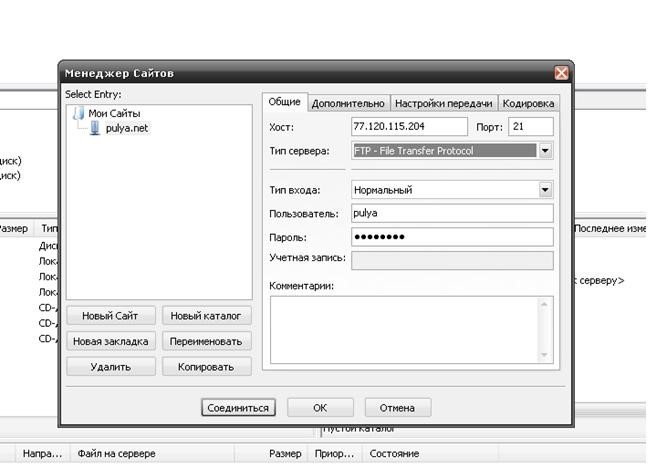
Task: Click the Файл на сервере column header
Action: pos(152,453)
